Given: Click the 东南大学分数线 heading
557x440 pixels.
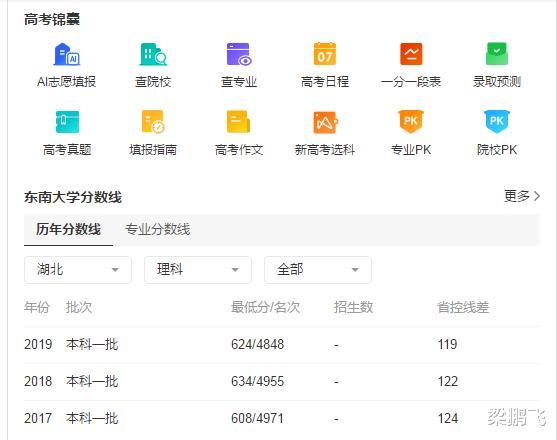Looking at the screenshot, I should (73, 197).
